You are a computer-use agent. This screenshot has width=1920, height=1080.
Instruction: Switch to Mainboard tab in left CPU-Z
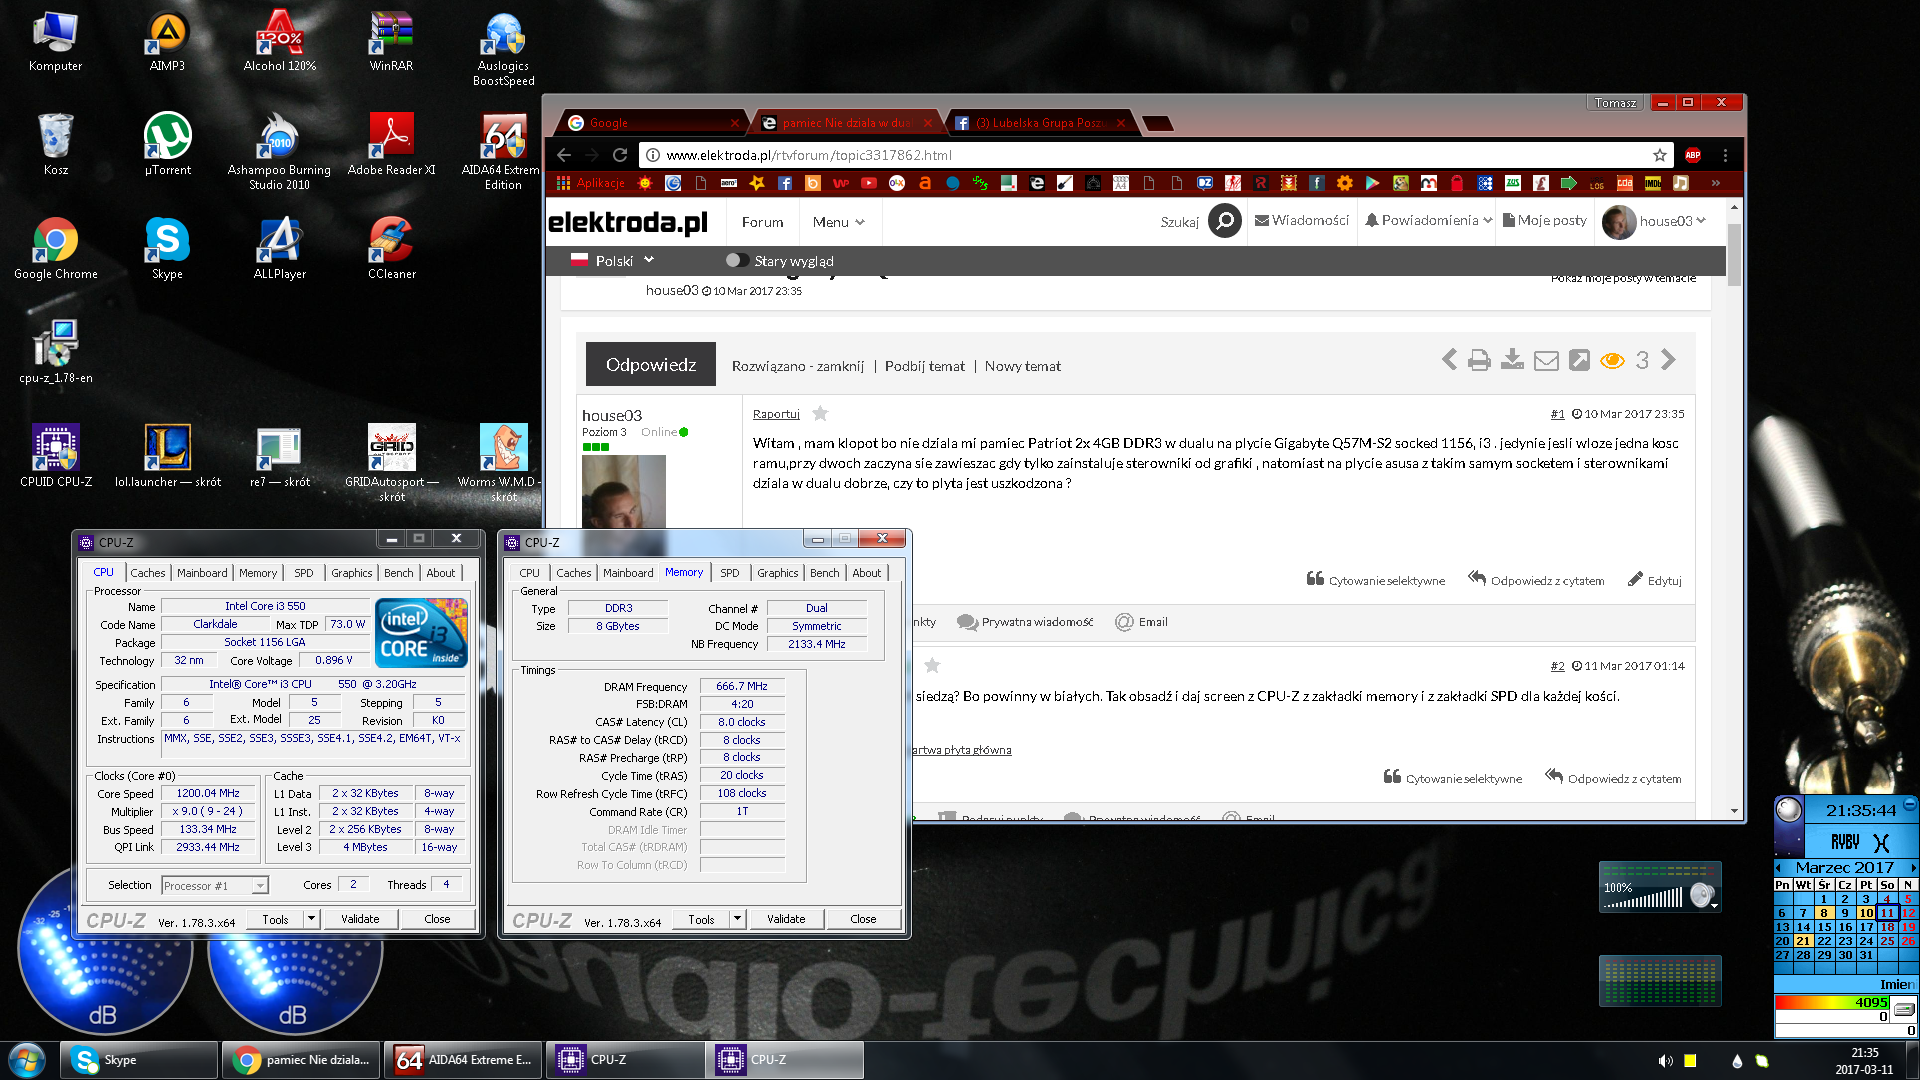click(202, 573)
